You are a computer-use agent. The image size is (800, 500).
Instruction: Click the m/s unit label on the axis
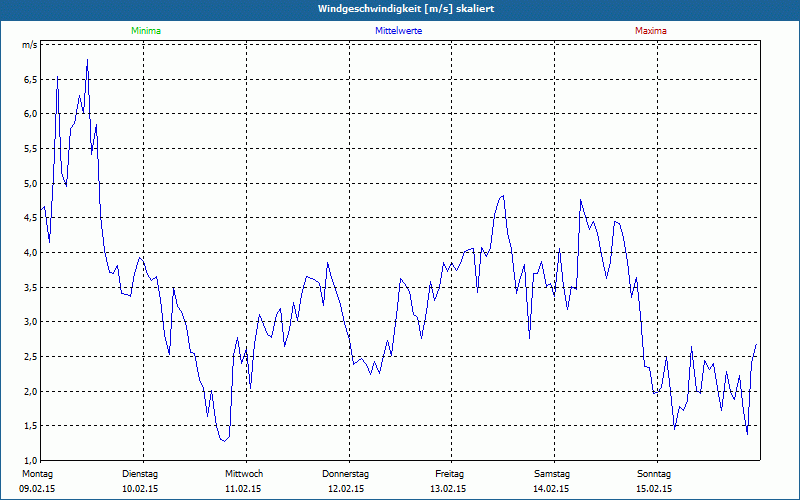[29, 45]
